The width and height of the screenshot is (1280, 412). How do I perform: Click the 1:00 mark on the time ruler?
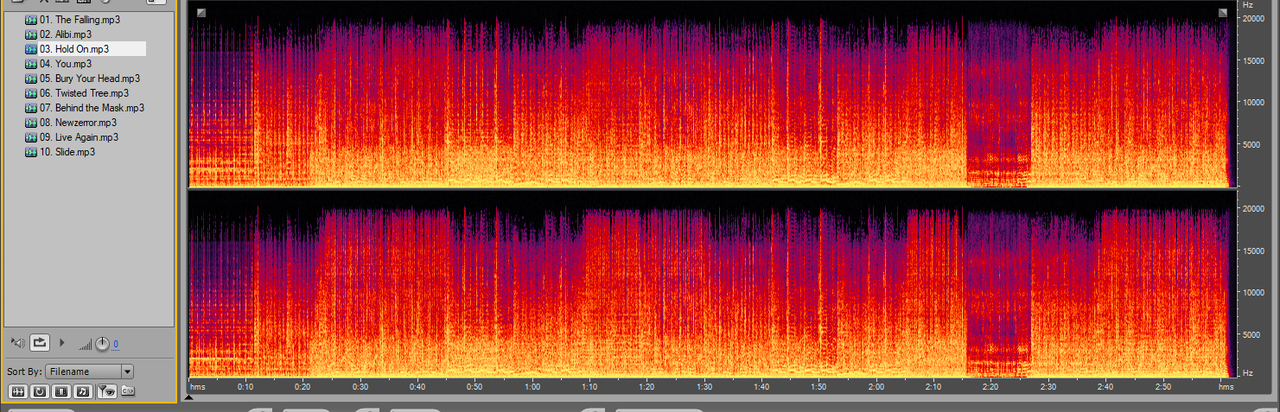click(532, 386)
